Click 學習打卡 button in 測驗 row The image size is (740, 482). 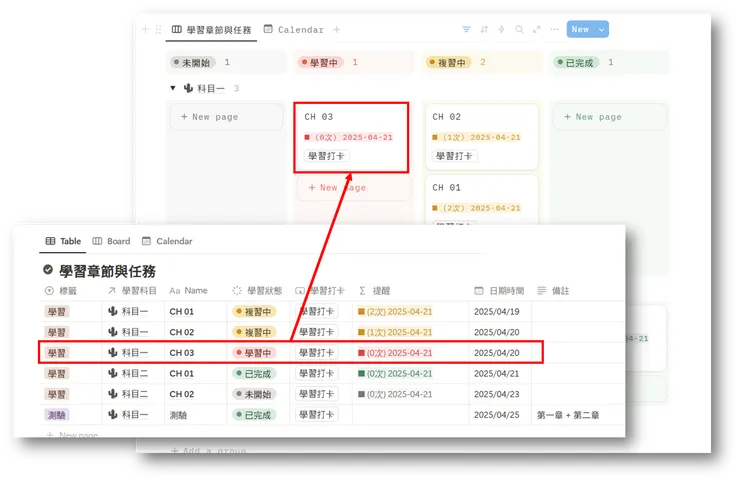pyautogui.click(x=316, y=415)
